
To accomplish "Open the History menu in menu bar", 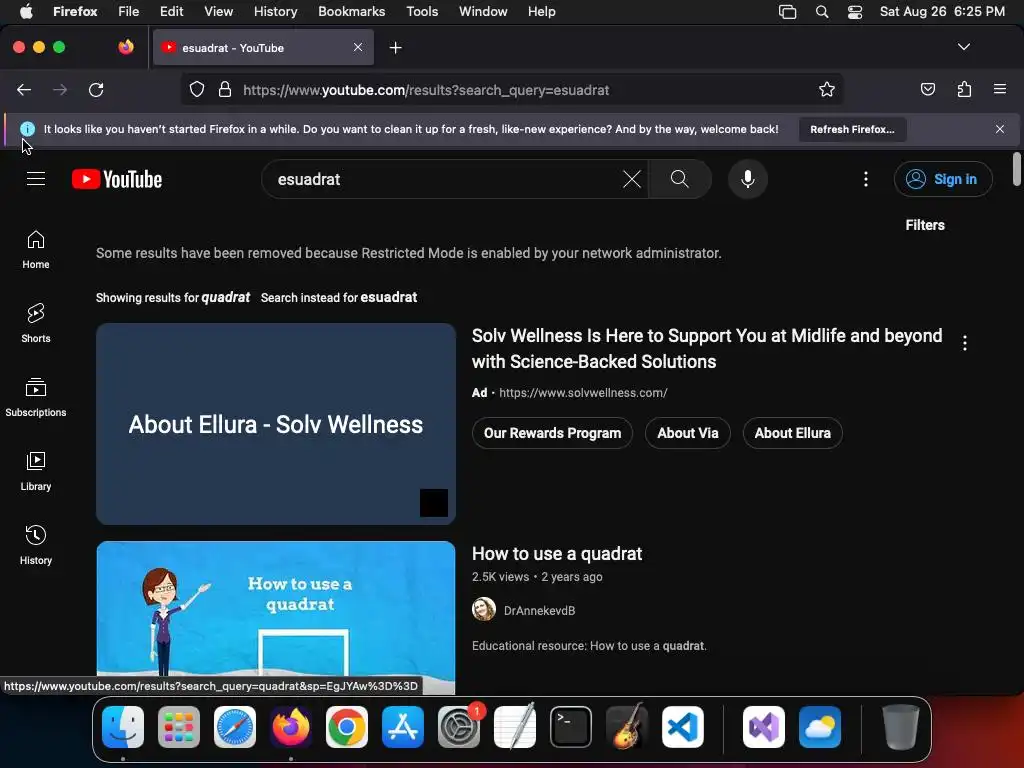I will (x=275, y=12).
